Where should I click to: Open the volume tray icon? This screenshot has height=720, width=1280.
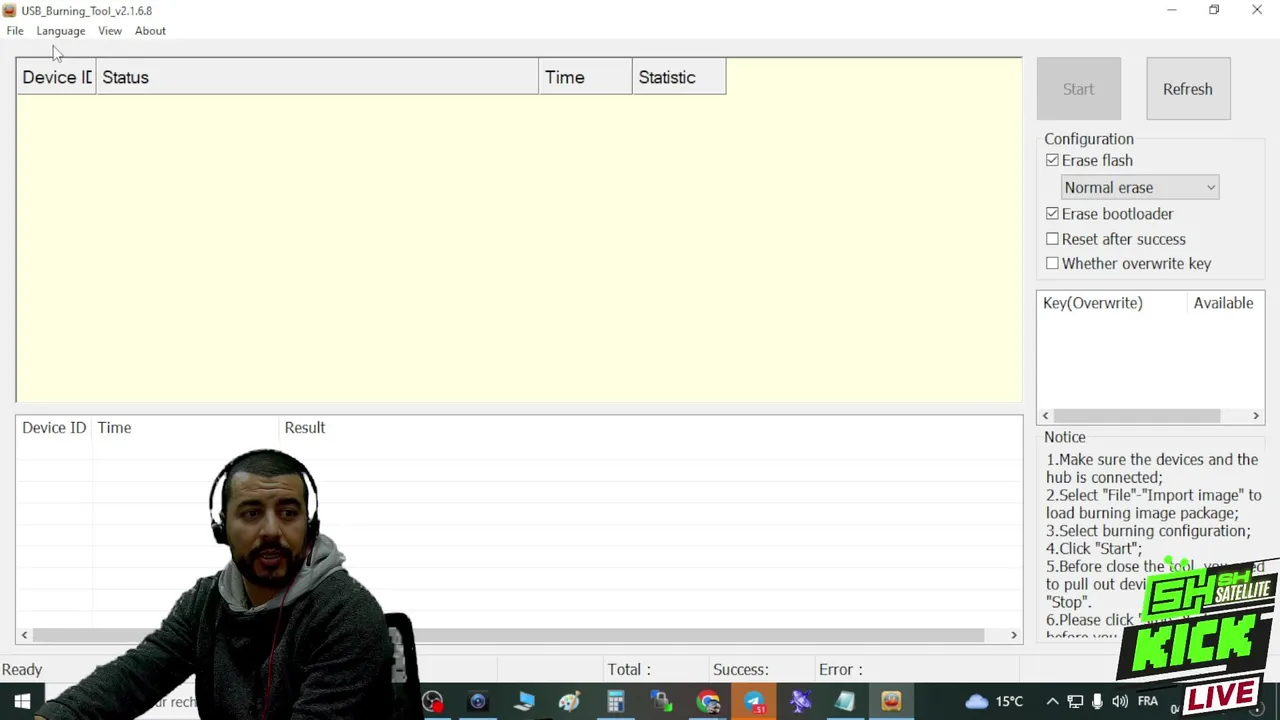pyautogui.click(x=1120, y=702)
